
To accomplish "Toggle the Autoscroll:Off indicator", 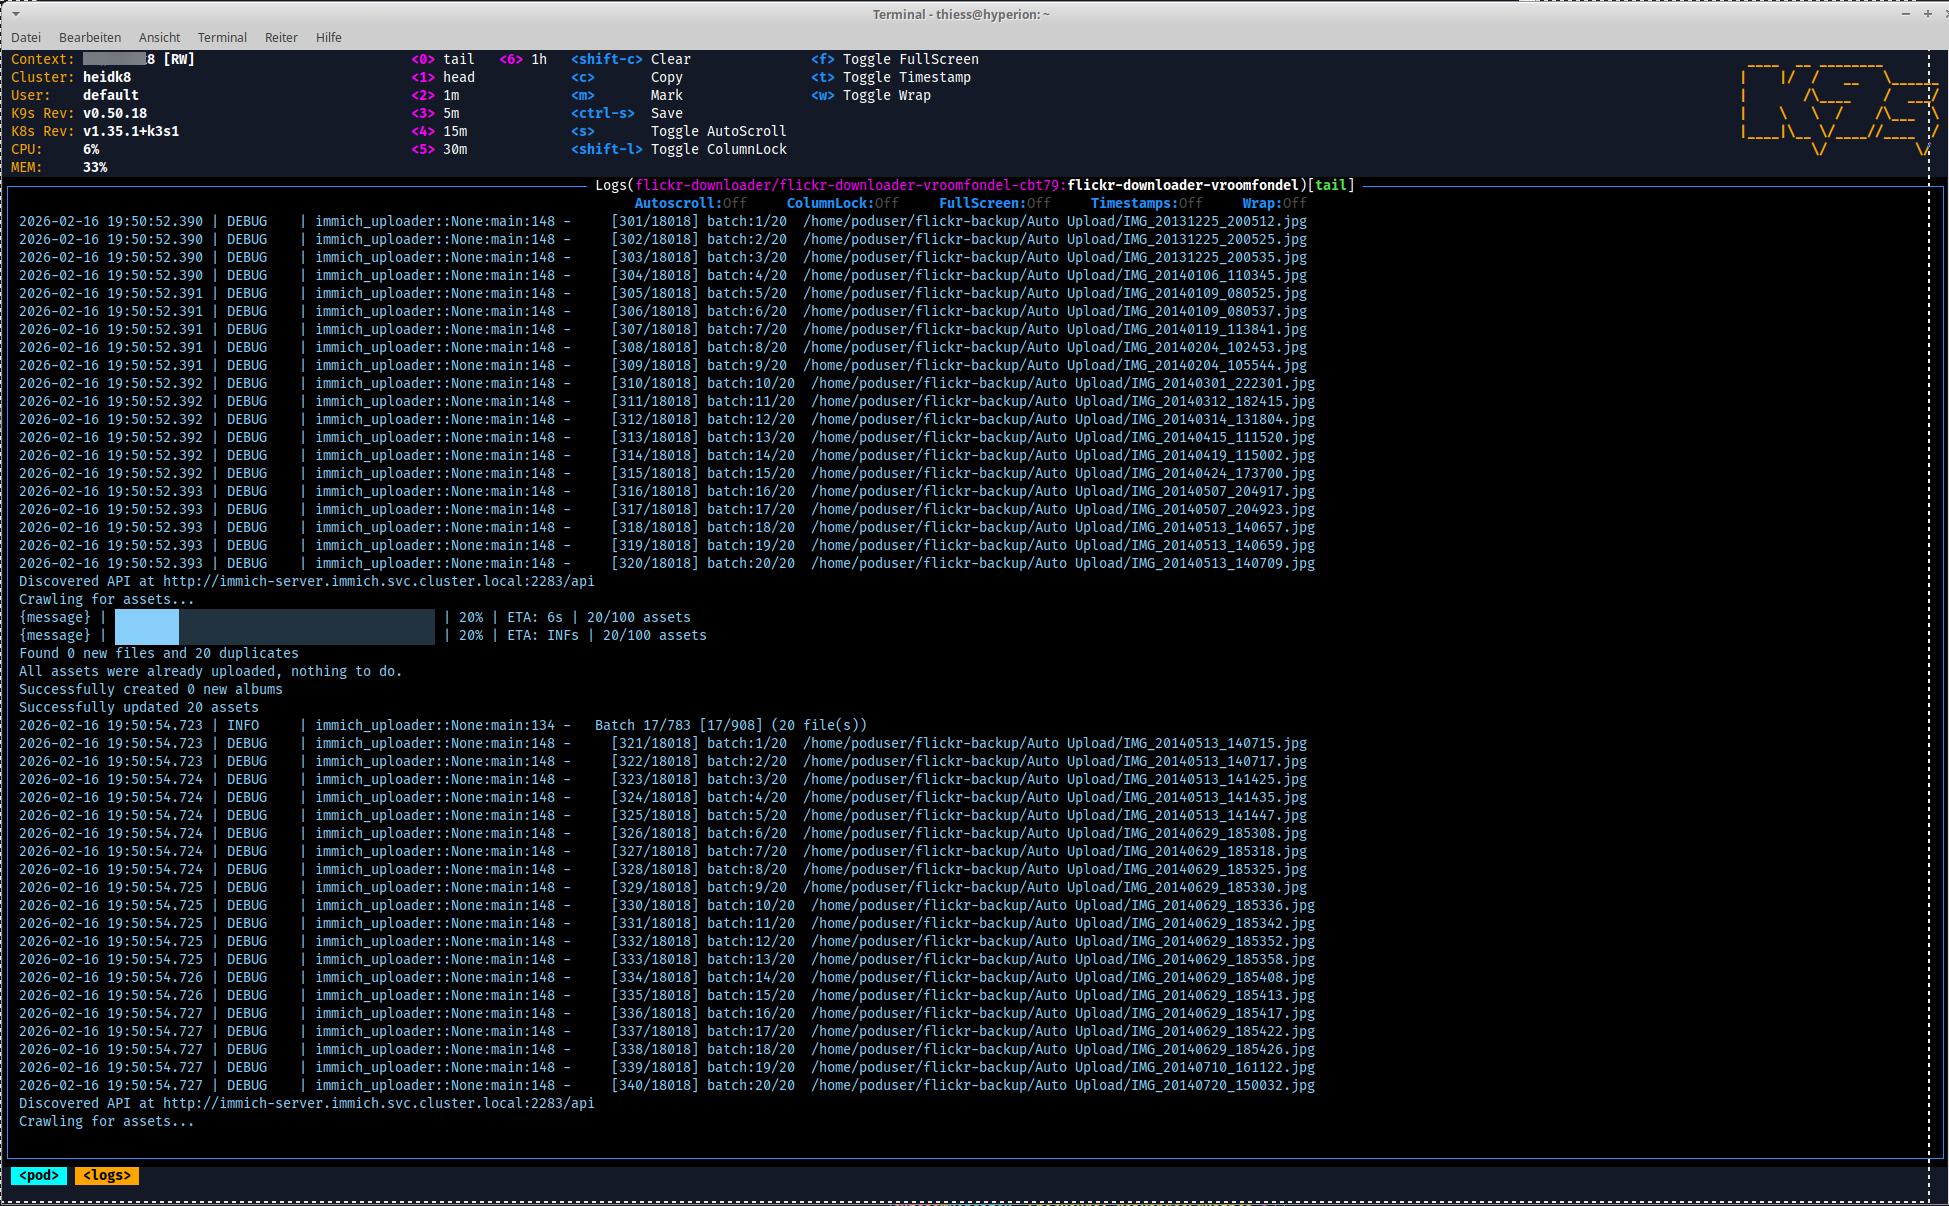I will tap(690, 203).
